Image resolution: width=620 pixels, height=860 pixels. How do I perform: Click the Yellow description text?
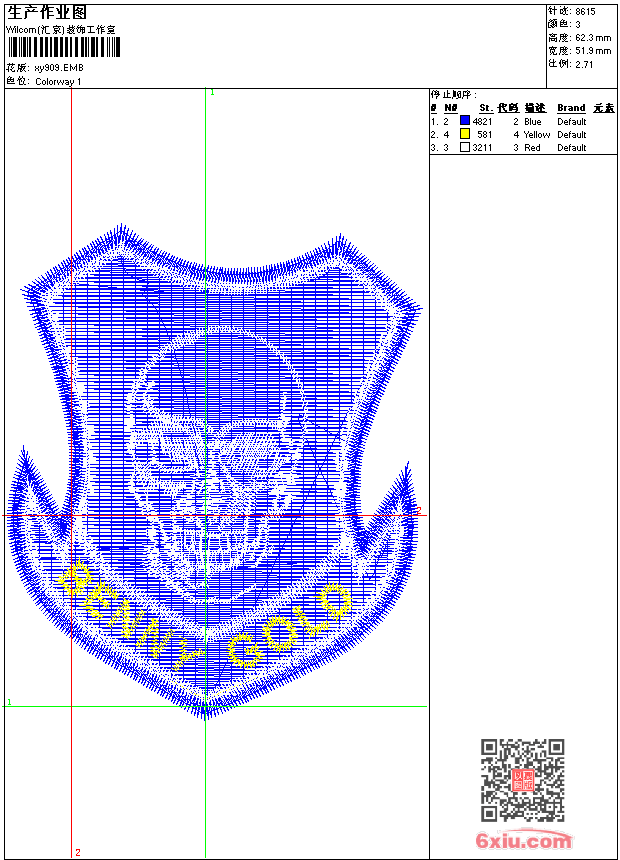[537, 135]
